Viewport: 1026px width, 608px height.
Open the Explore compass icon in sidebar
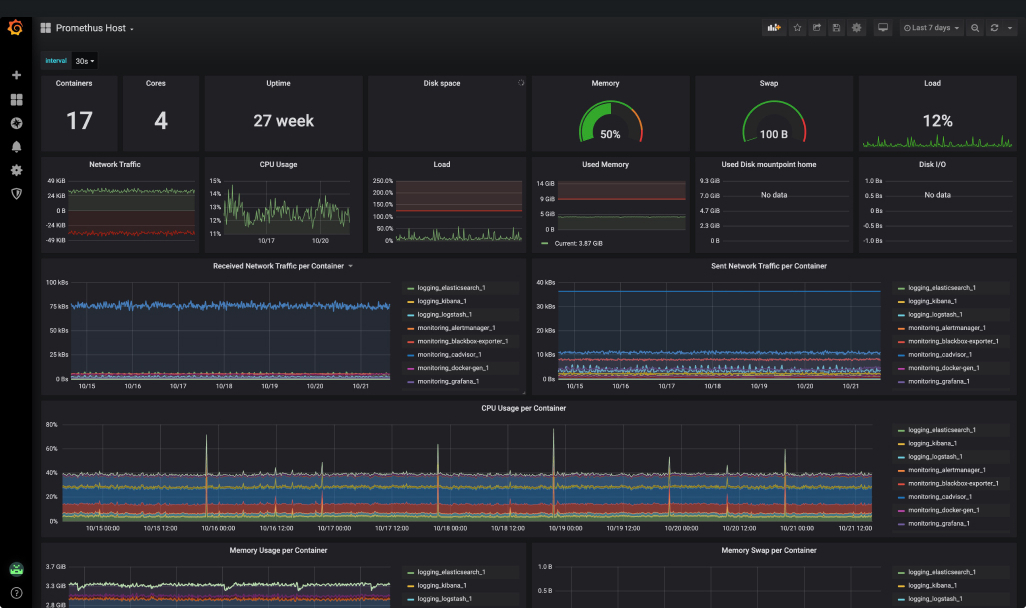(15, 122)
